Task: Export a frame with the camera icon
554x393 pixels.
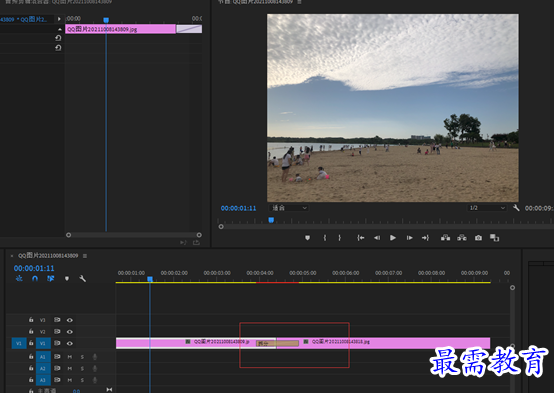Action: 478,238
